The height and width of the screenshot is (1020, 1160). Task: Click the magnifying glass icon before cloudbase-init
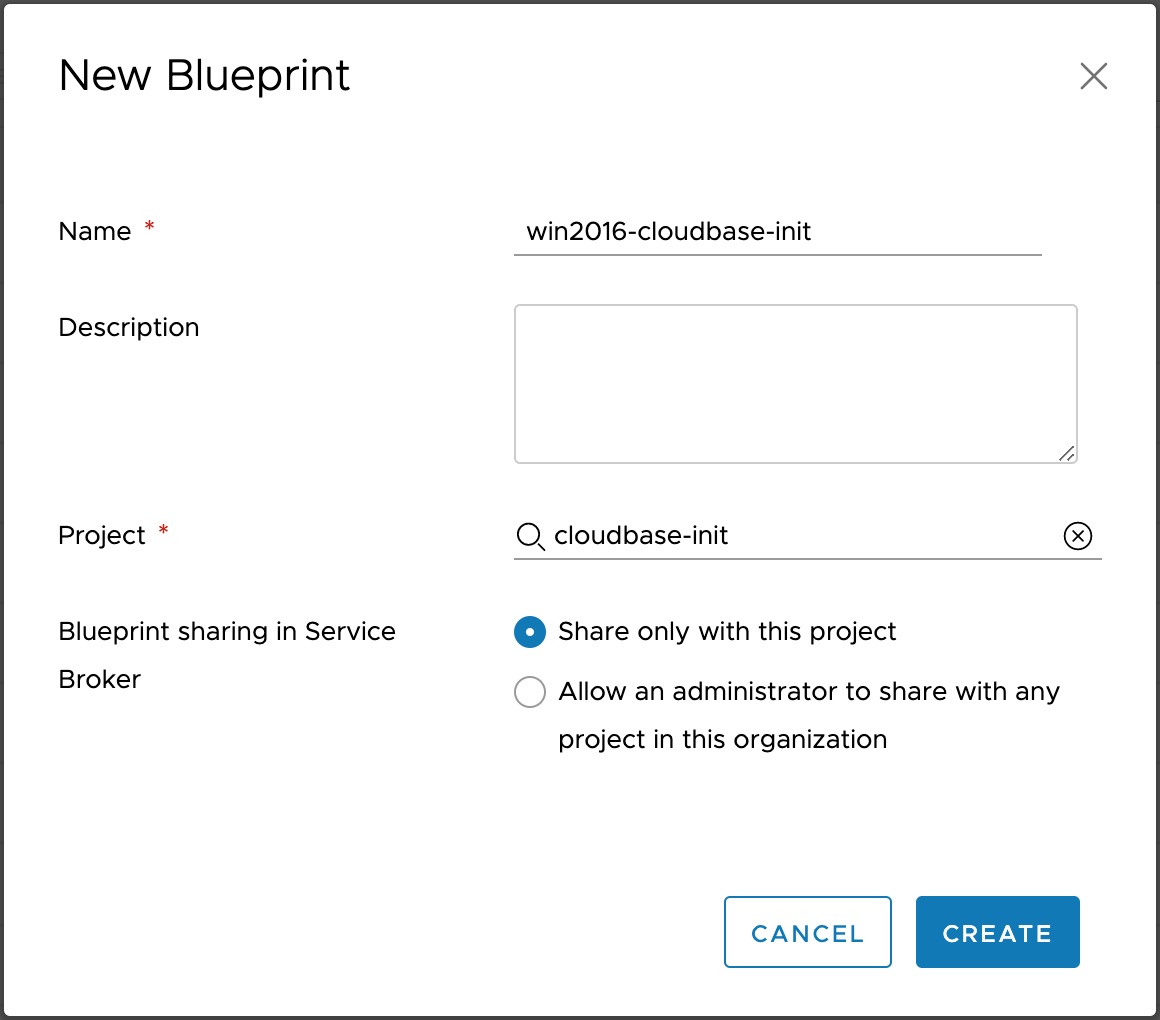[530, 536]
